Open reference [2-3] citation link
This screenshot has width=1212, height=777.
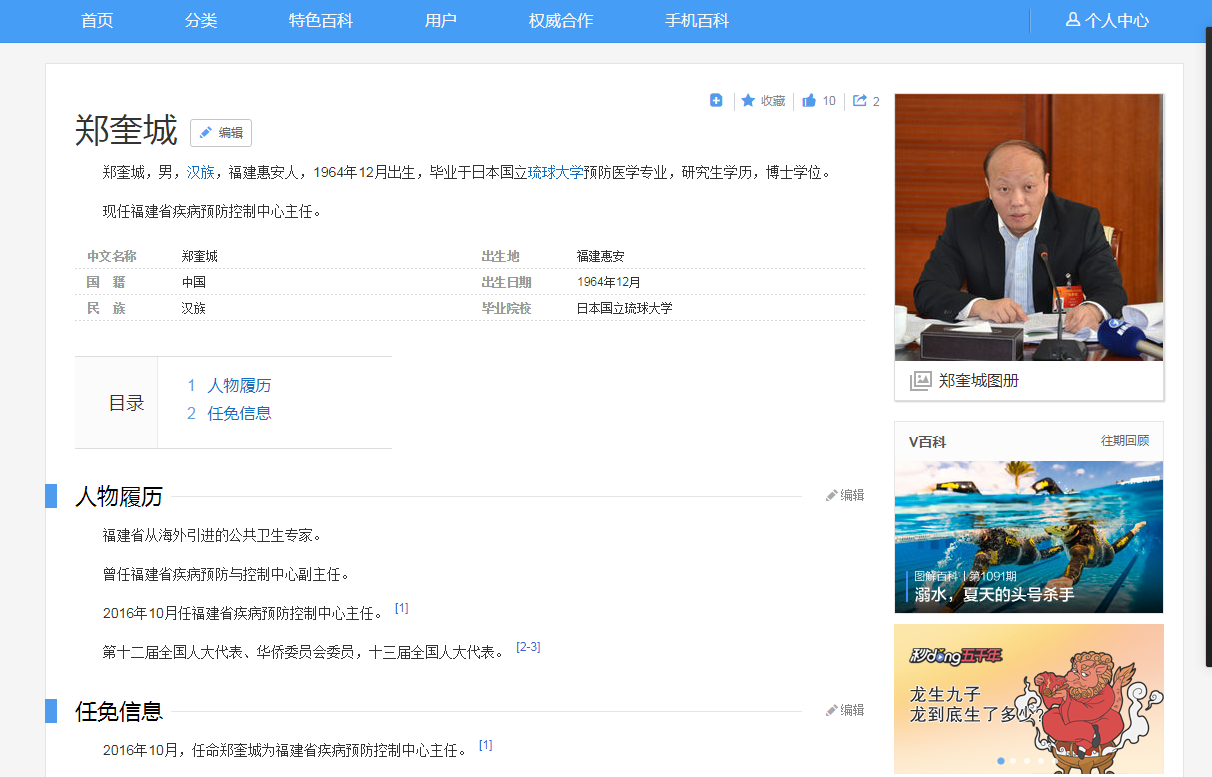(x=528, y=647)
